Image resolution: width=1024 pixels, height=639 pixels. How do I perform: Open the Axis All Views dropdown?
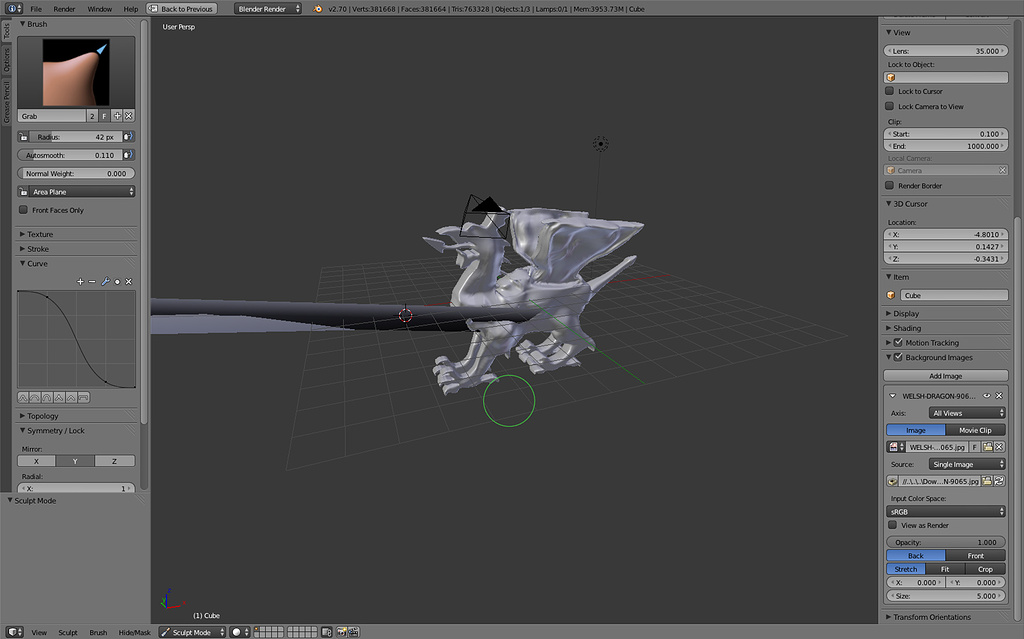pos(967,413)
